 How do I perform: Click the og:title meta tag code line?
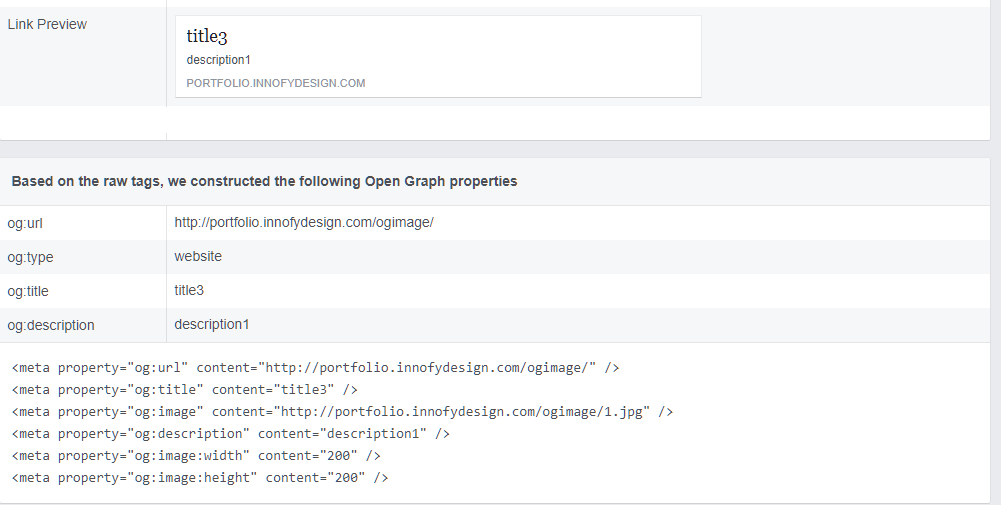(184, 390)
